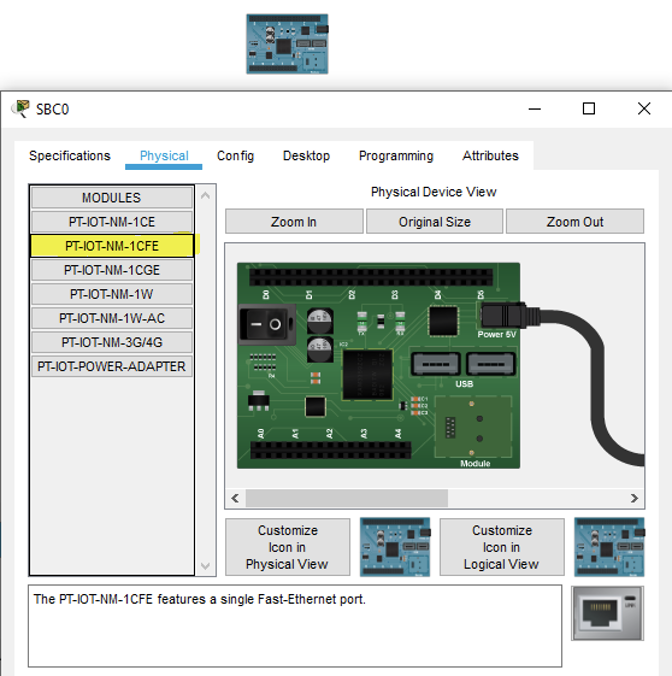
Task: Click the Module slot on the board
Action: (475, 430)
